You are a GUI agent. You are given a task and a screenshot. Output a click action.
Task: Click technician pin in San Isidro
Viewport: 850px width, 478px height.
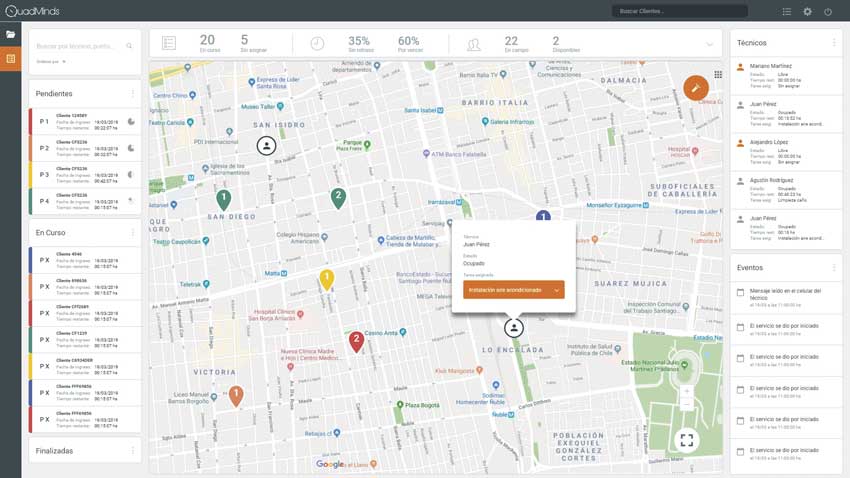266,146
